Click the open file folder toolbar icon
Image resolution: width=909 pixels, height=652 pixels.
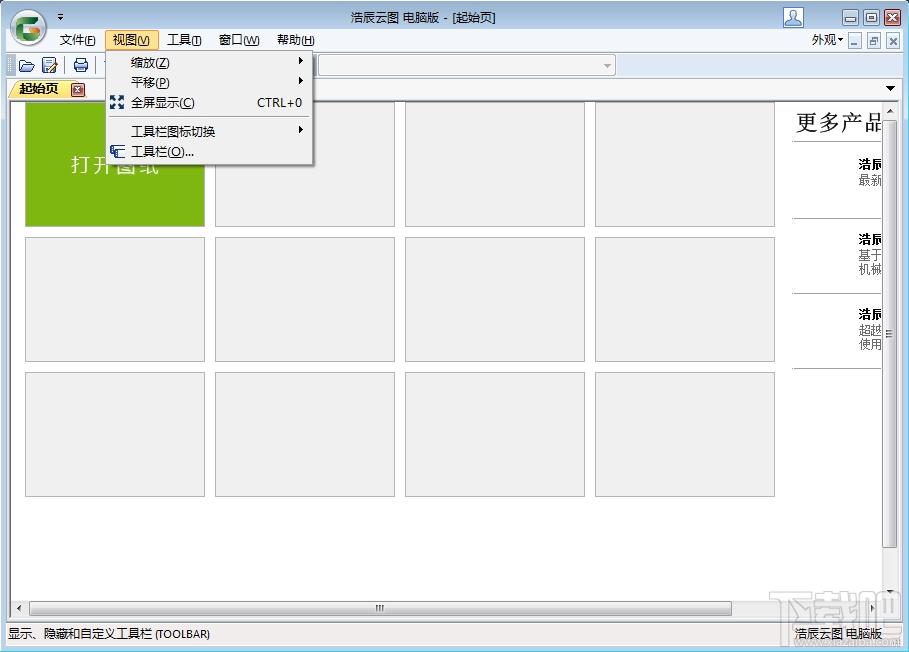click(x=27, y=65)
